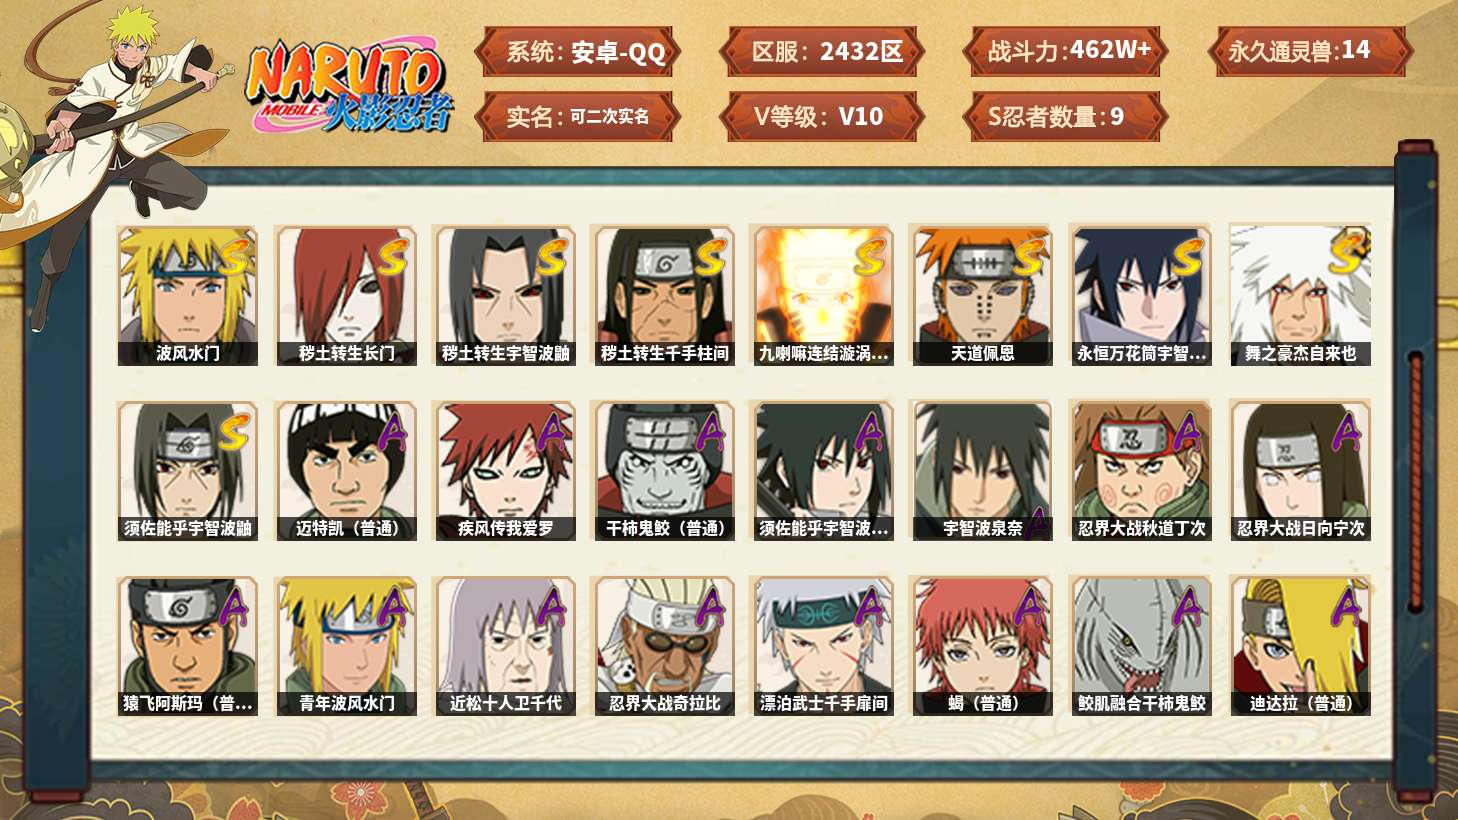Click the V等级: V10 badge
1458x820 pixels.
821,116
